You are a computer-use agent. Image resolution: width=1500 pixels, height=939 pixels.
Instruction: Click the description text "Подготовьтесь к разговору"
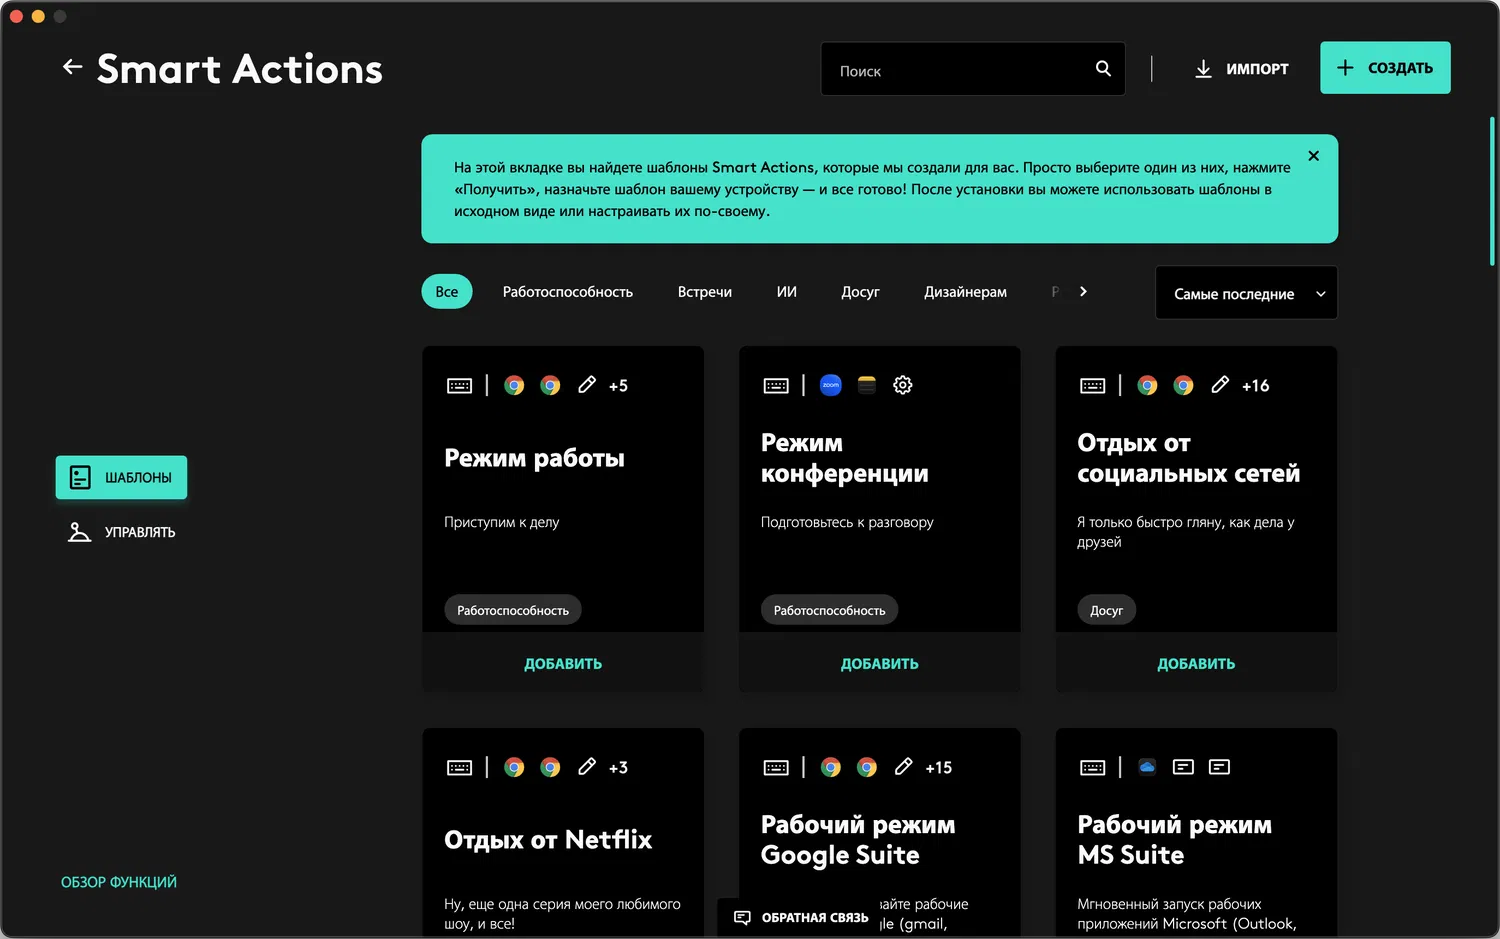click(847, 522)
